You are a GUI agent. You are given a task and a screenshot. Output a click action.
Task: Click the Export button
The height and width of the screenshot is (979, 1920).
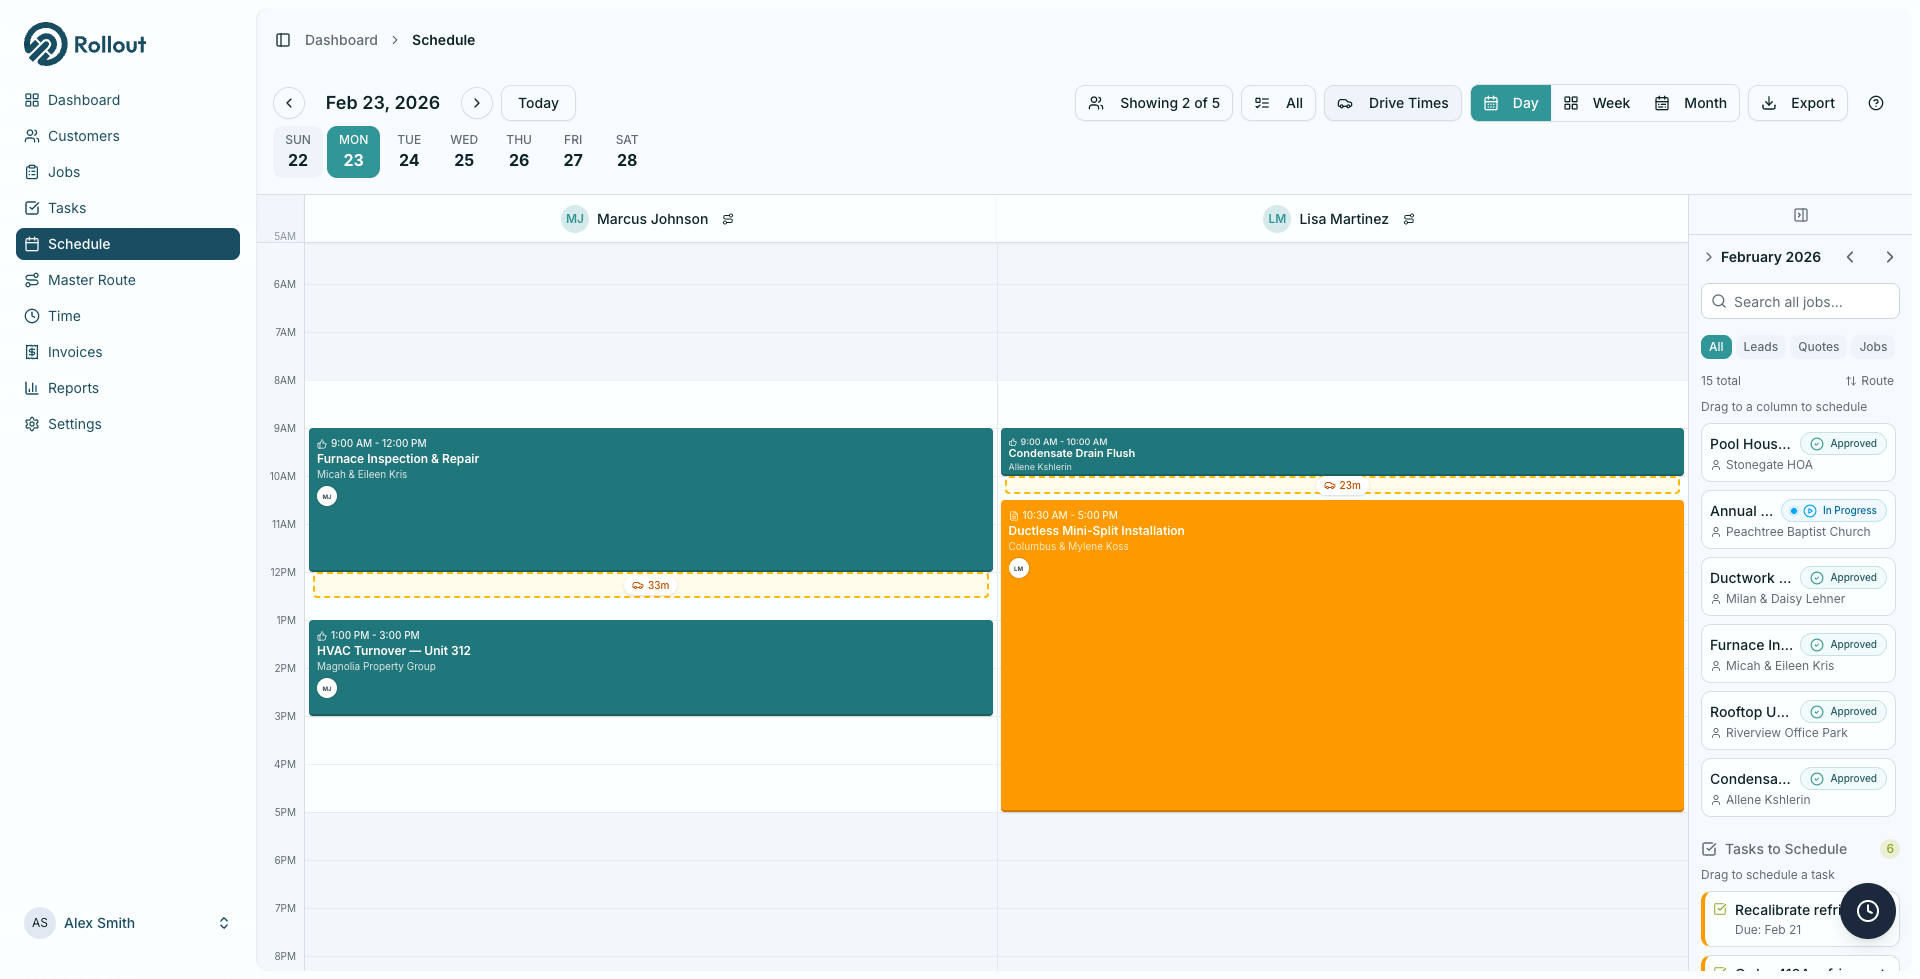[x=1797, y=103]
